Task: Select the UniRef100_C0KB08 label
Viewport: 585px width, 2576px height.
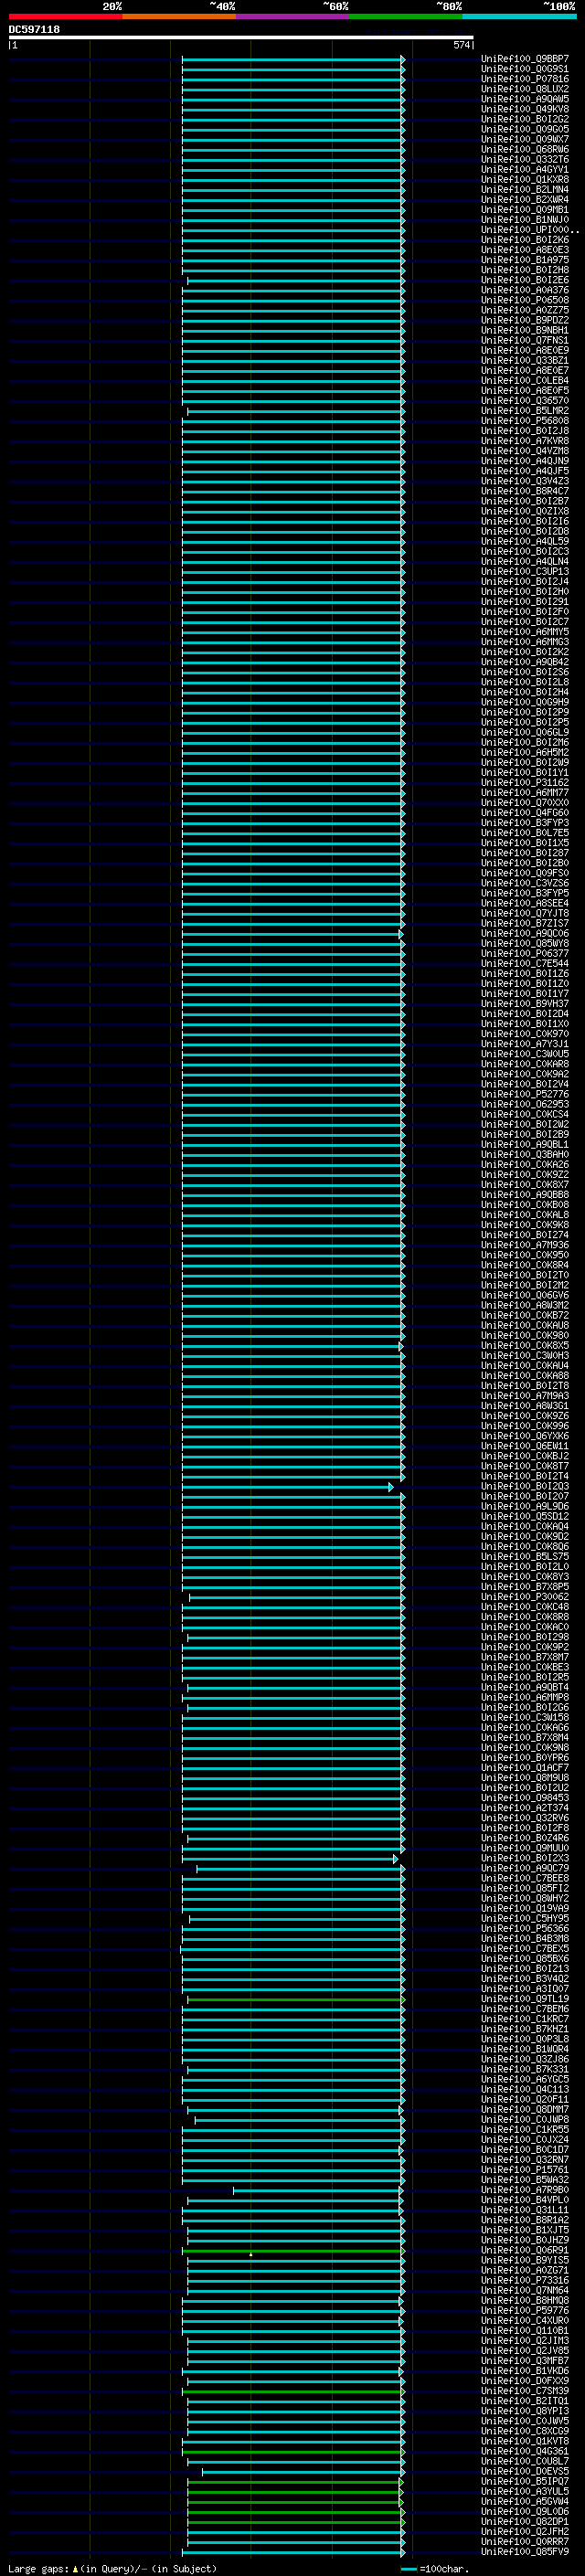Action: pyautogui.click(x=525, y=1205)
